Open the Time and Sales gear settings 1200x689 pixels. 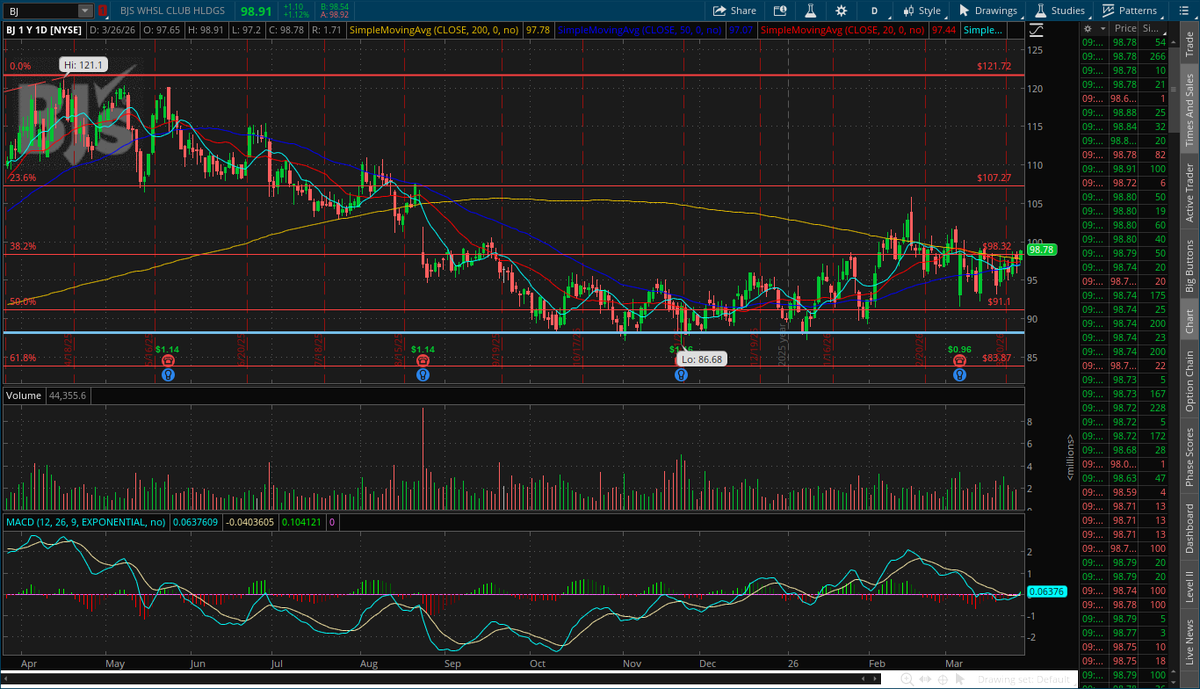coord(1088,30)
